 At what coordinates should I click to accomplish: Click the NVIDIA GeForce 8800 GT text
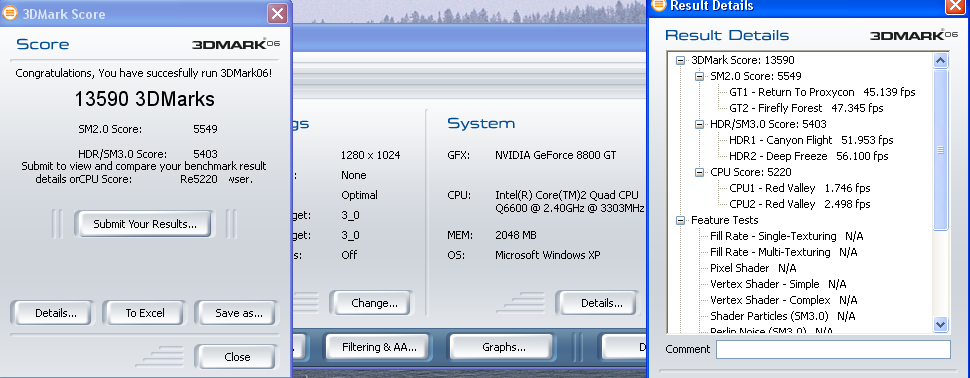pos(556,155)
